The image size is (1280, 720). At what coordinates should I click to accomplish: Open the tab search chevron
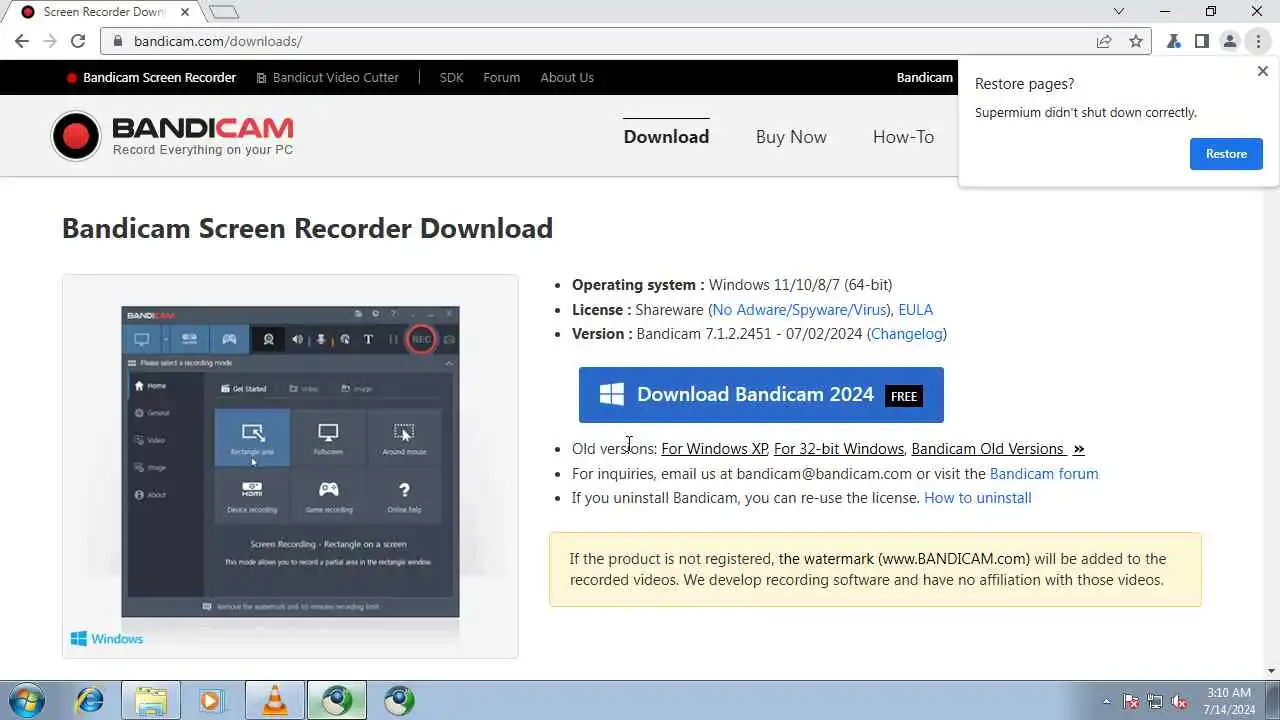pyautogui.click(x=1119, y=12)
